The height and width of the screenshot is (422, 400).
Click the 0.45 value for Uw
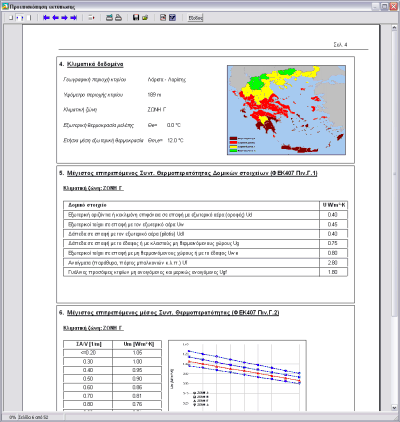pyautogui.click(x=332, y=224)
